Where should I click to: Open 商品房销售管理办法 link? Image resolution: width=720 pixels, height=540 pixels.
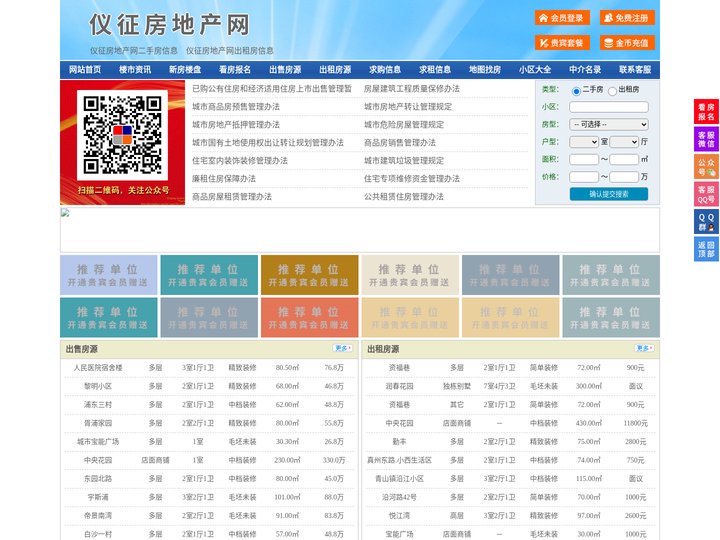pos(400,142)
